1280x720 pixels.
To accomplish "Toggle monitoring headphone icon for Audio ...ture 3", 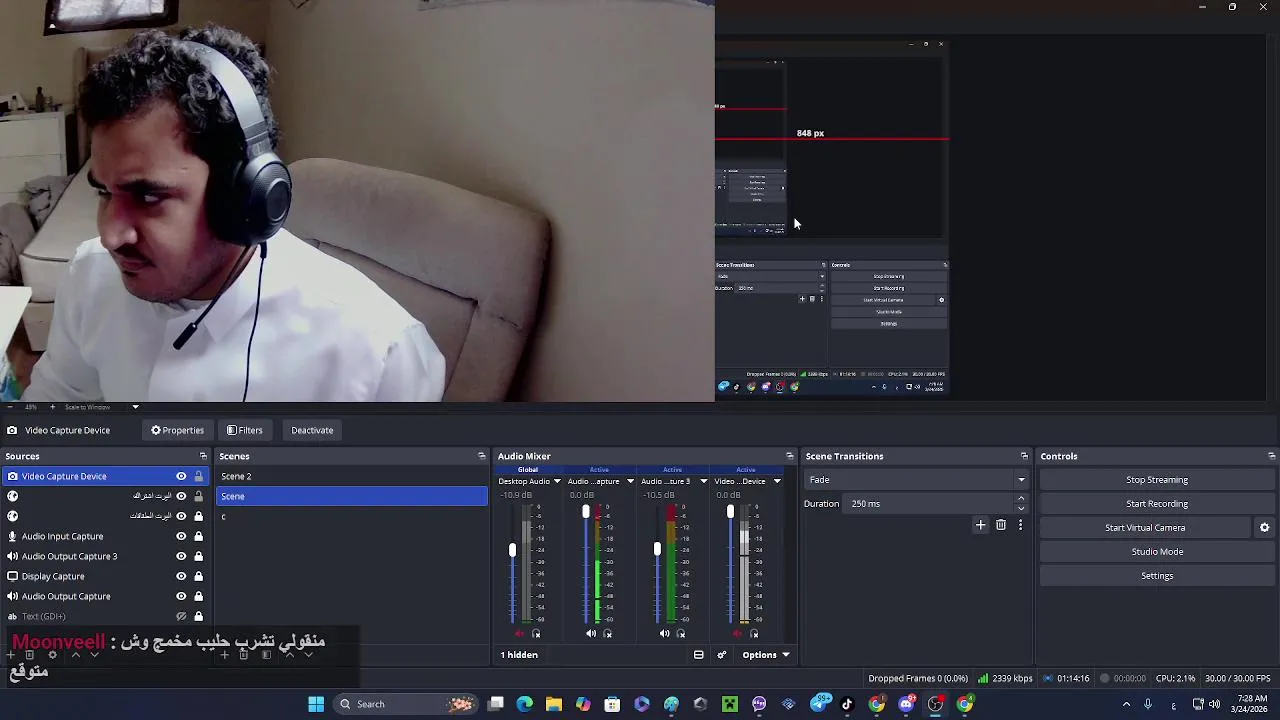I will click(x=681, y=633).
